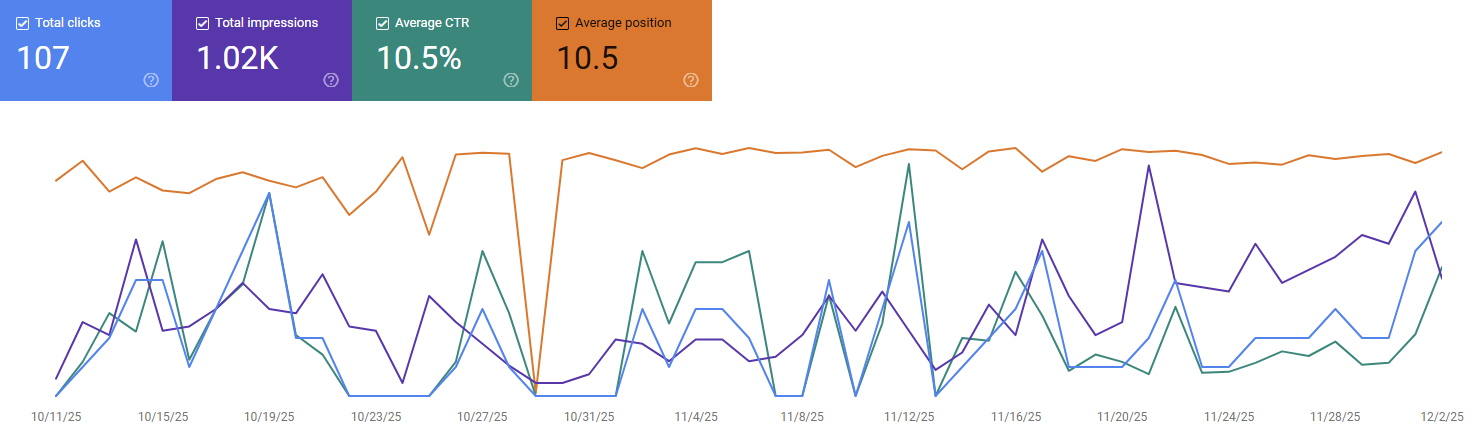Screen dimensions: 1484x433
Task: Click the green CTR peak above 11/12/25
Action: (x=908, y=164)
